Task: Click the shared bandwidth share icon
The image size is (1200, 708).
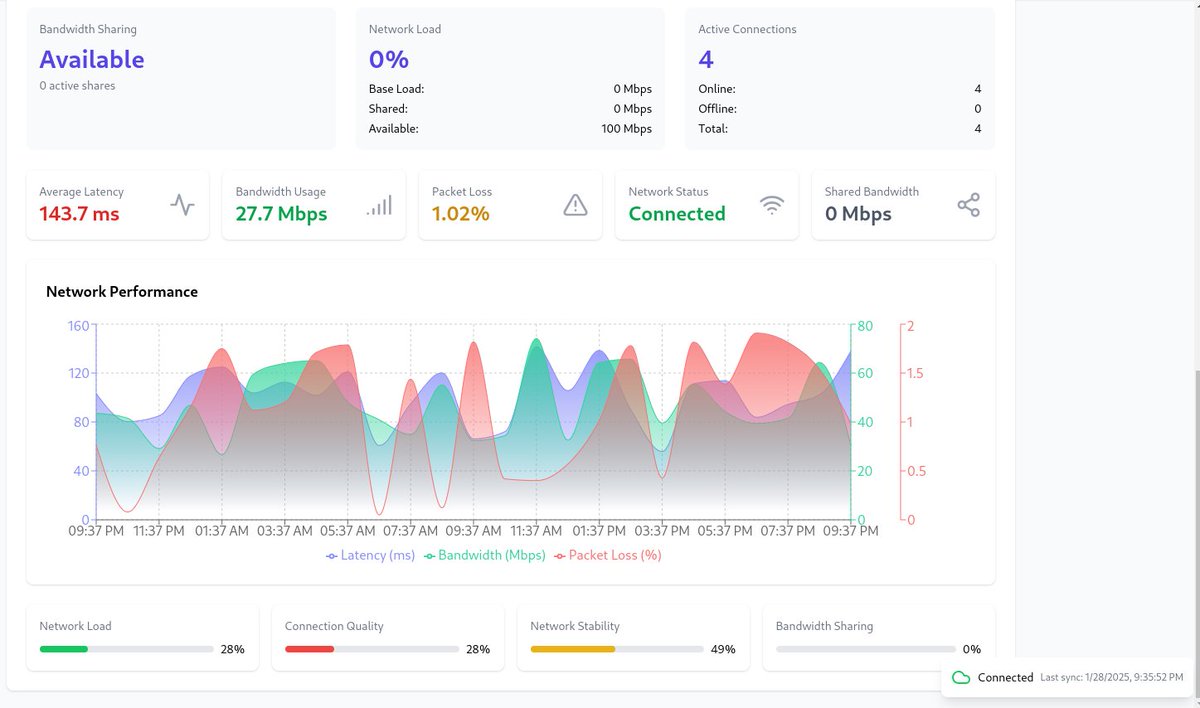Action: point(968,205)
